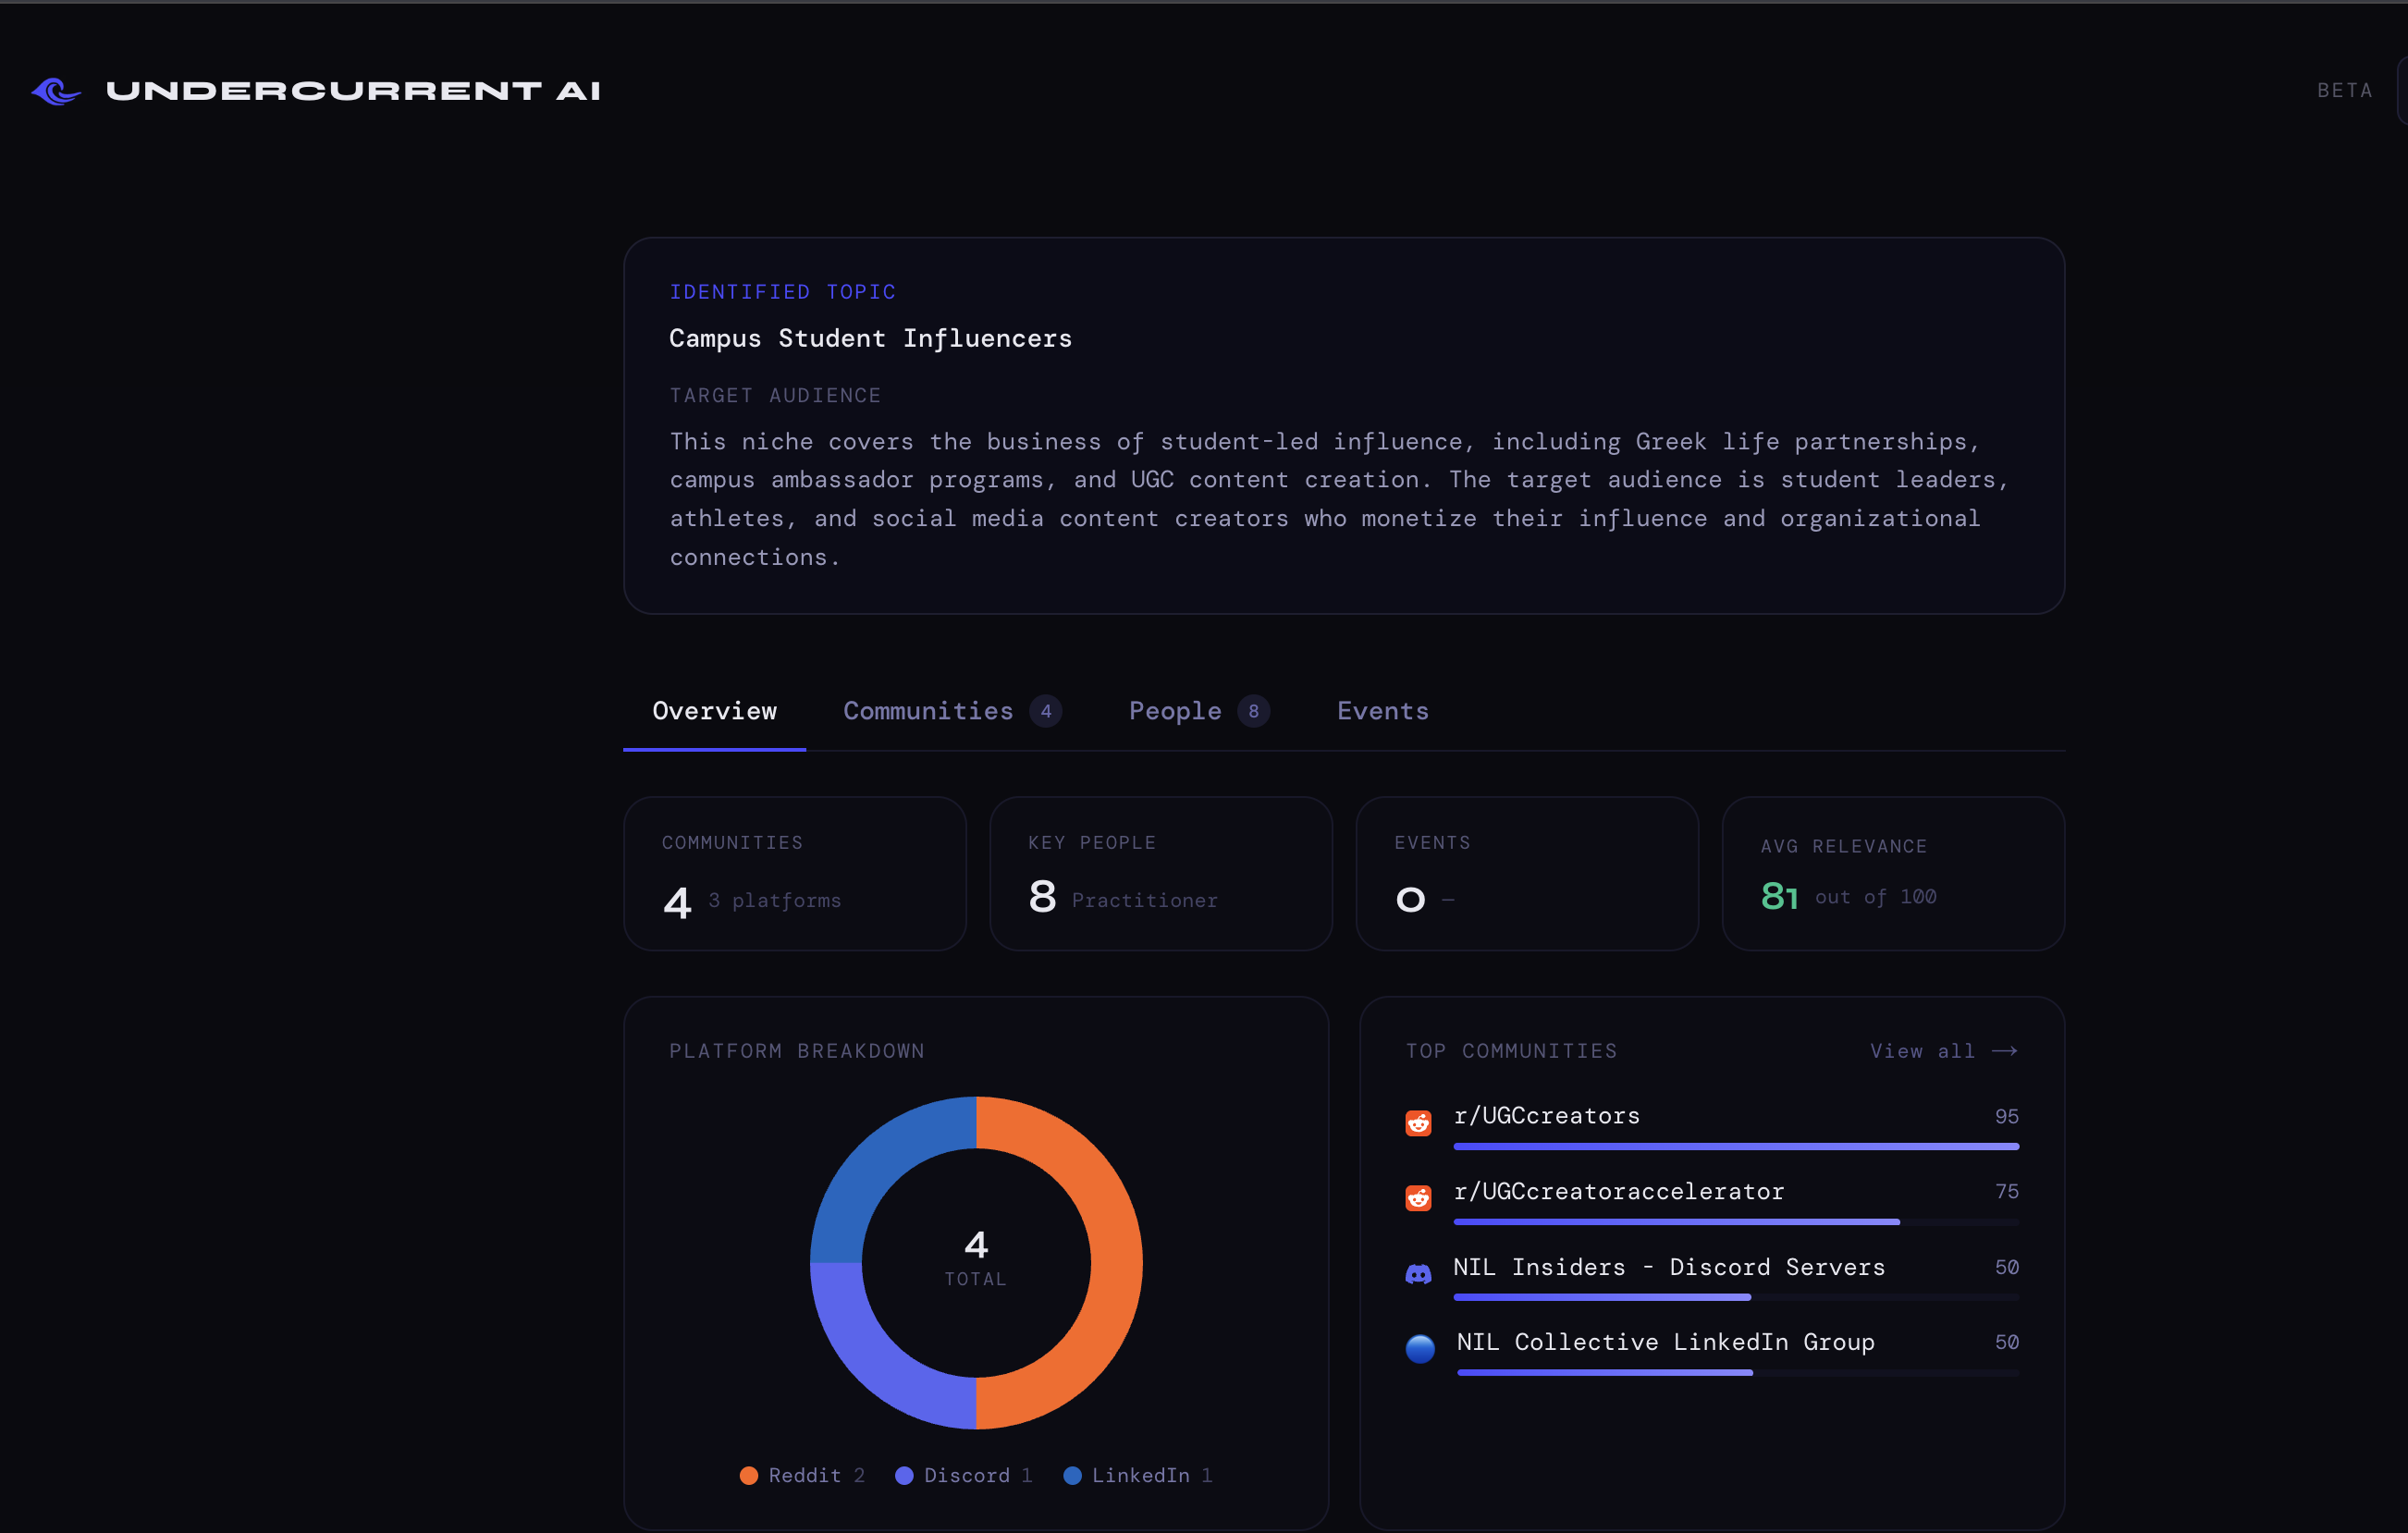The image size is (2408, 1533).
Task: Click the orange Reddit legend dot
Action: point(748,1476)
